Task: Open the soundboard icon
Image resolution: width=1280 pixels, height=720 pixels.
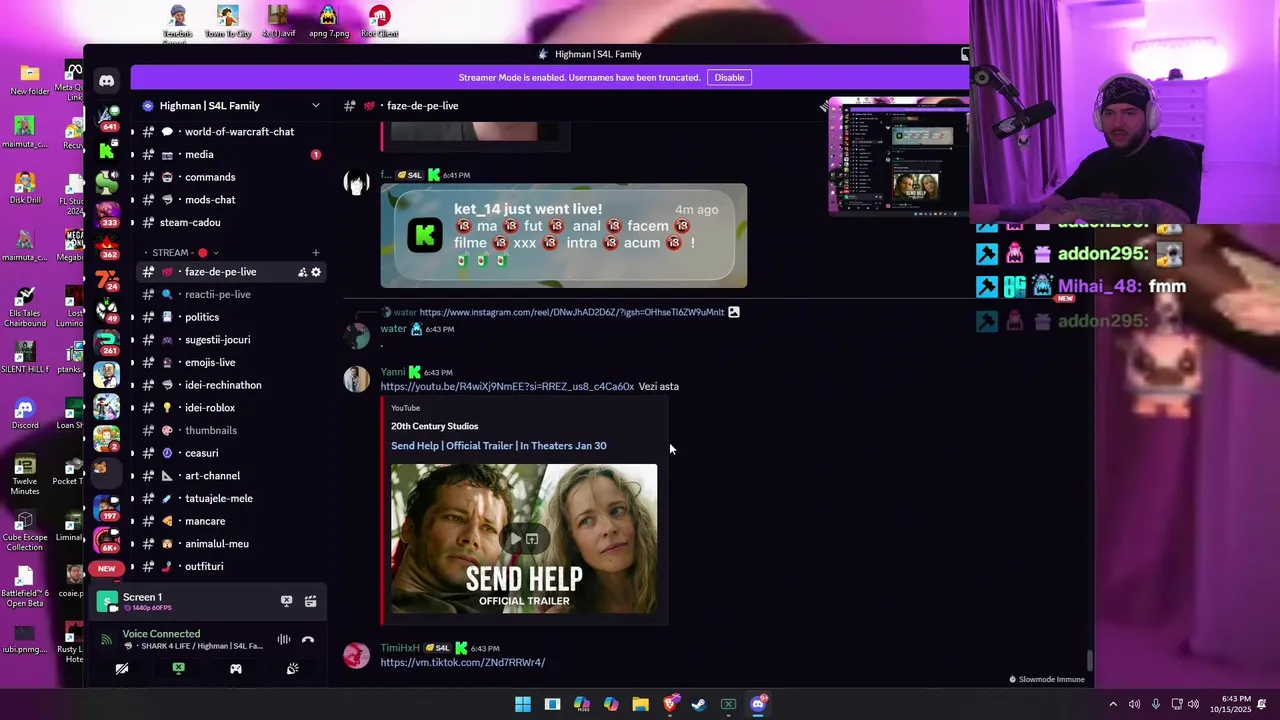Action: pyautogui.click(x=292, y=669)
